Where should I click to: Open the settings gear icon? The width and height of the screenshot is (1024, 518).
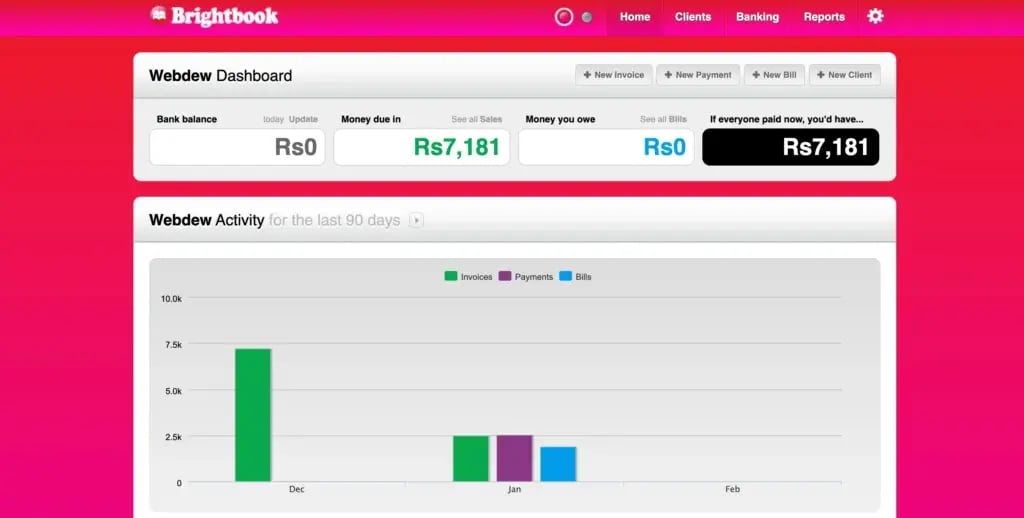coord(875,16)
